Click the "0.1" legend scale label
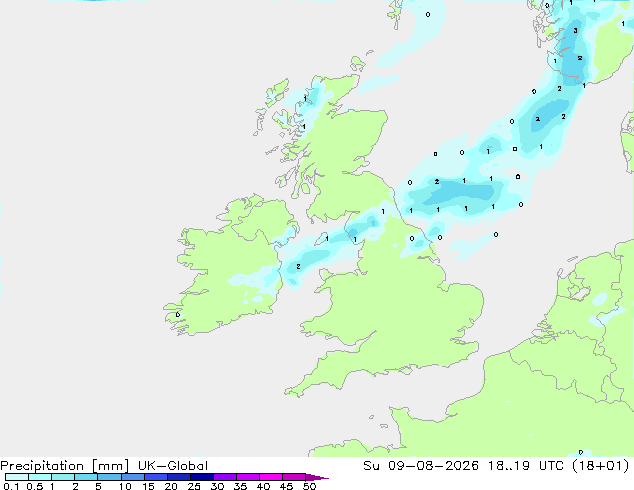 click(x=11, y=486)
